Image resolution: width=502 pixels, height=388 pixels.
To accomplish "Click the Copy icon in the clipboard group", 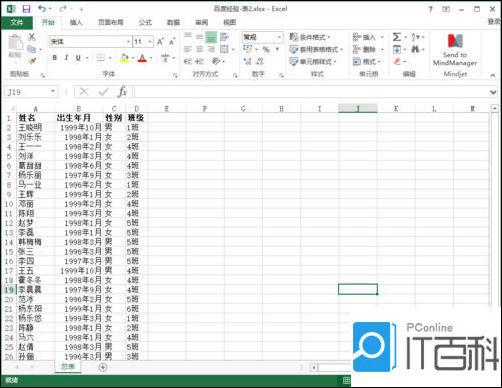I will tap(32, 49).
